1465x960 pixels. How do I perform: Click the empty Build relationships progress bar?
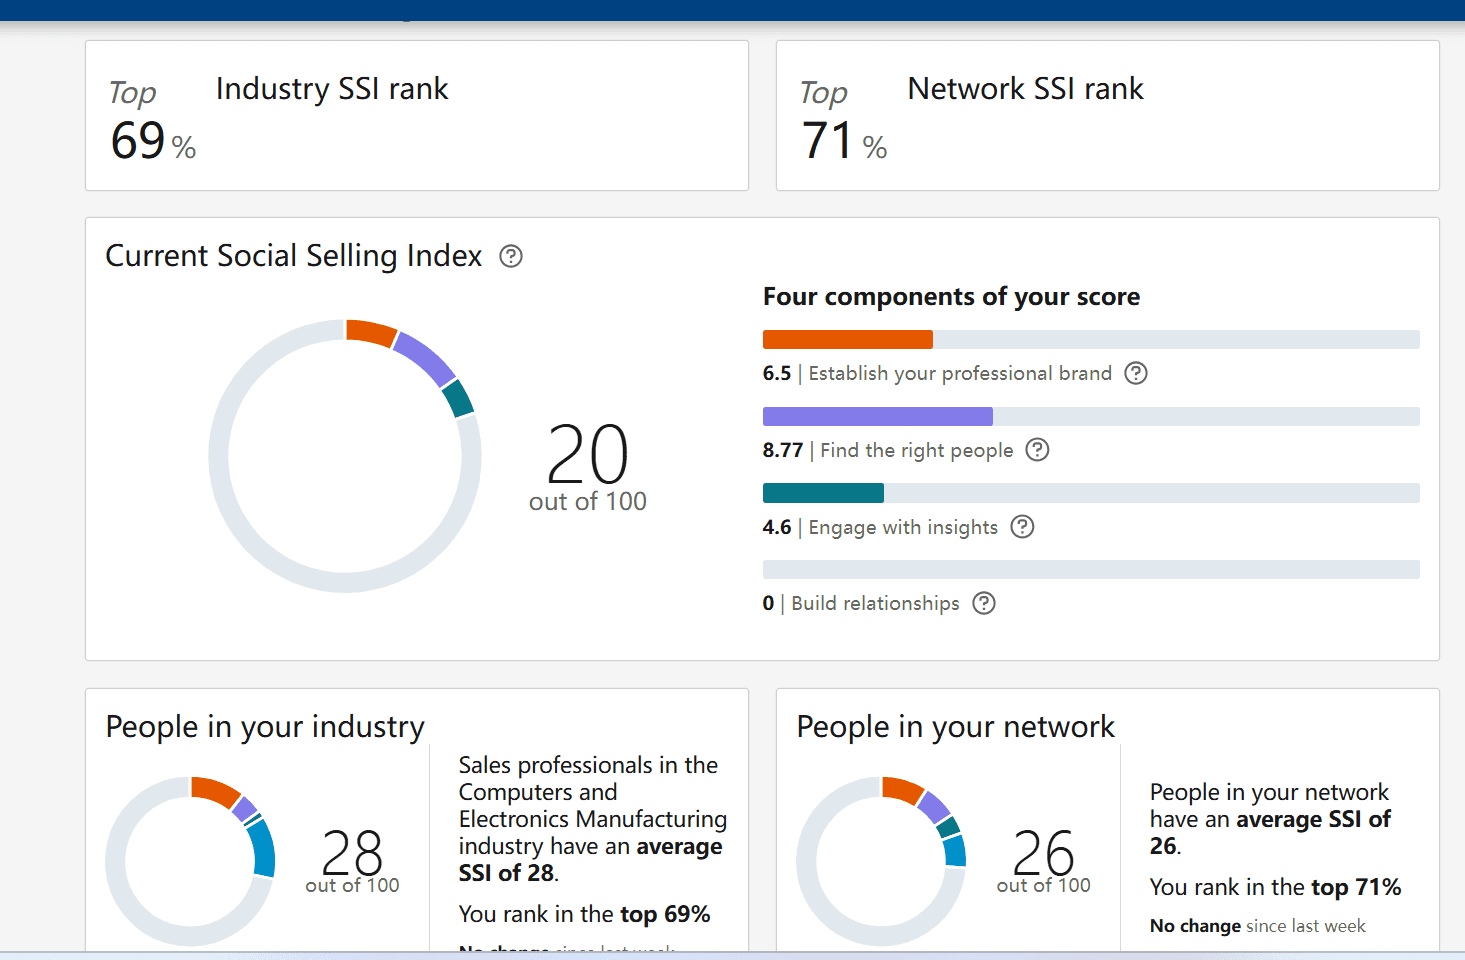pos(1091,569)
